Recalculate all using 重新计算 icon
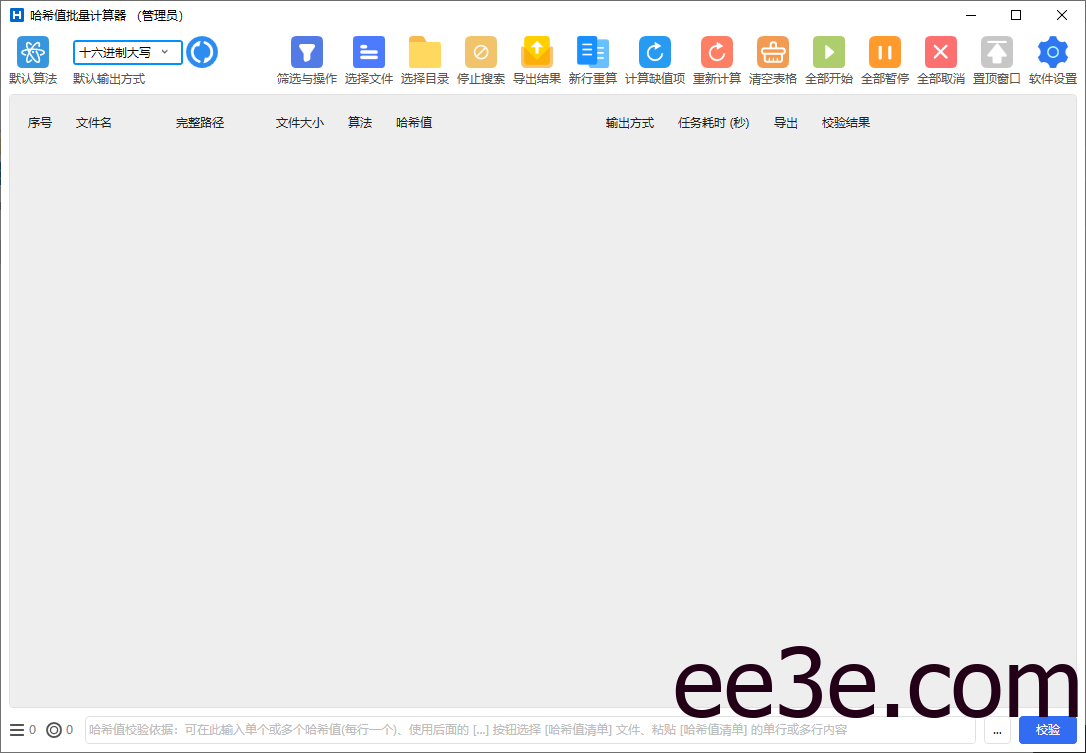The width and height of the screenshot is (1086, 753). [x=715, y=52]
